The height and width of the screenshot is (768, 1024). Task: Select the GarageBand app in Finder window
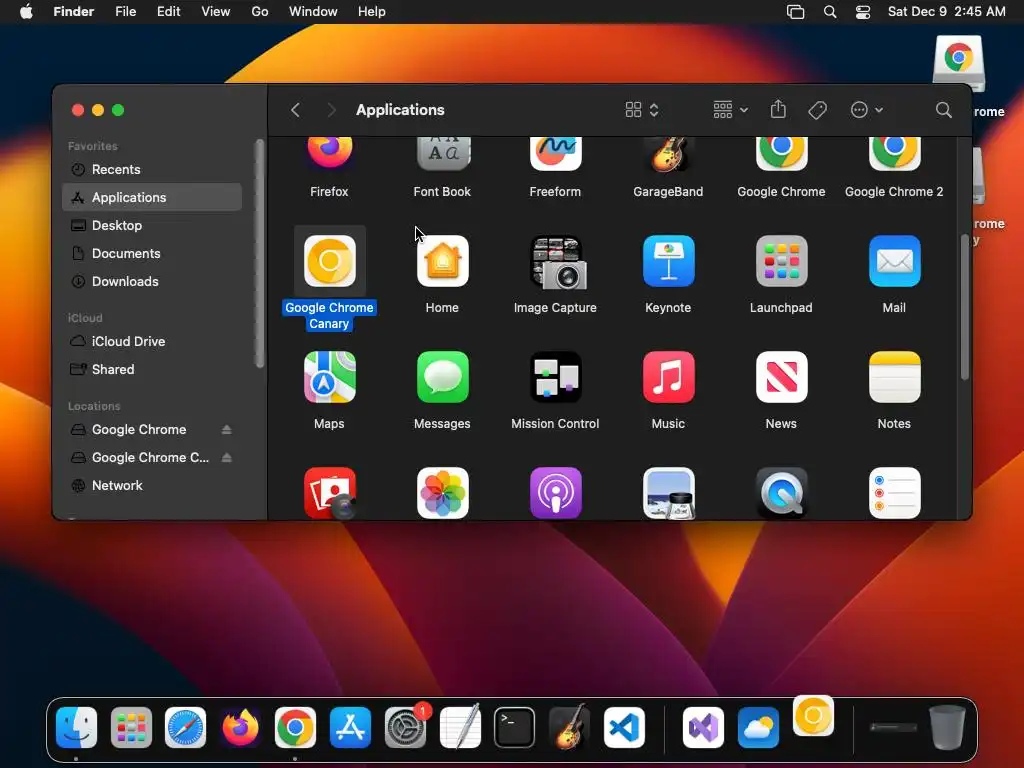point(668,154)
